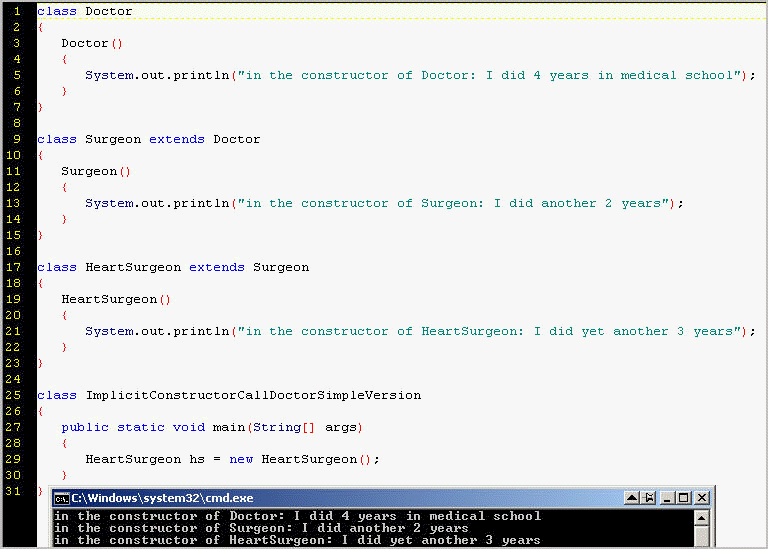Viewport: 768px width, 549px height.
Task: Click the string "I did 4 years in medical school" in code
Action: pyautogui.click(x=610, y=75)
